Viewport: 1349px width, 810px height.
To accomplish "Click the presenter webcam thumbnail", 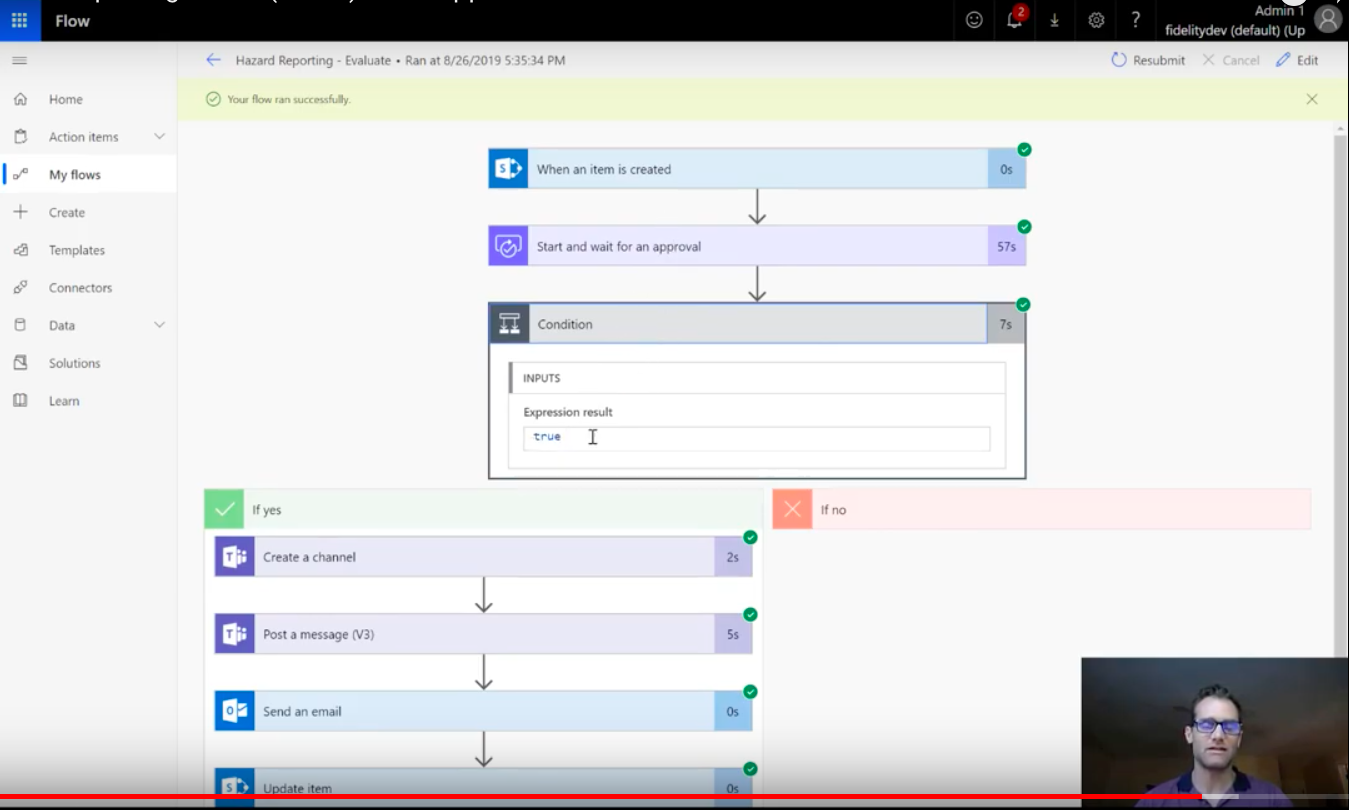I will (1215, 732).
